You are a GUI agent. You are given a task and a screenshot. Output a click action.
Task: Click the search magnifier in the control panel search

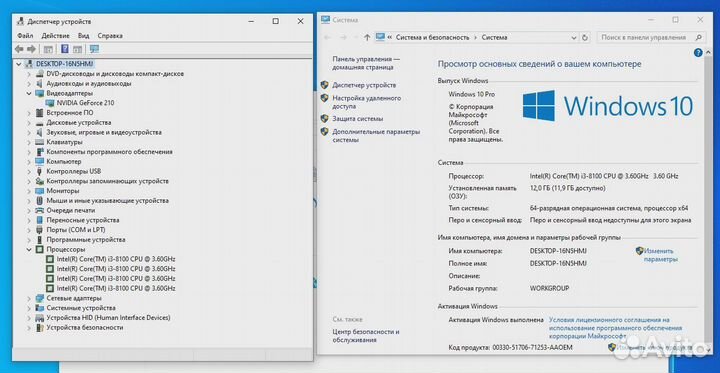pyautogui.click(x=698, y=38)
